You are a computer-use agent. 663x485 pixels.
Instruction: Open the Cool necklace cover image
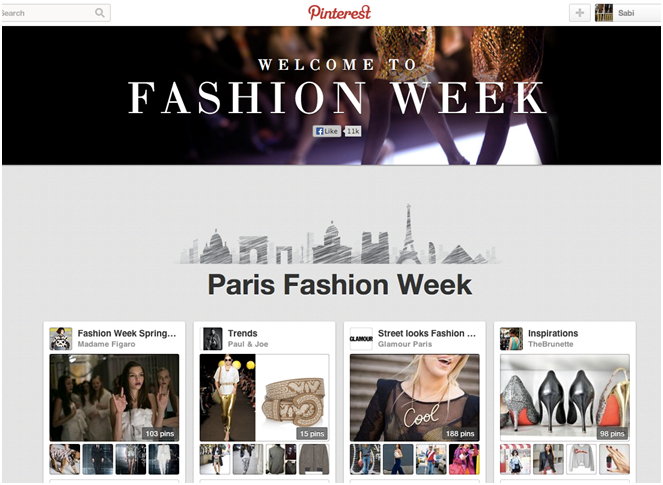(415, 398)
